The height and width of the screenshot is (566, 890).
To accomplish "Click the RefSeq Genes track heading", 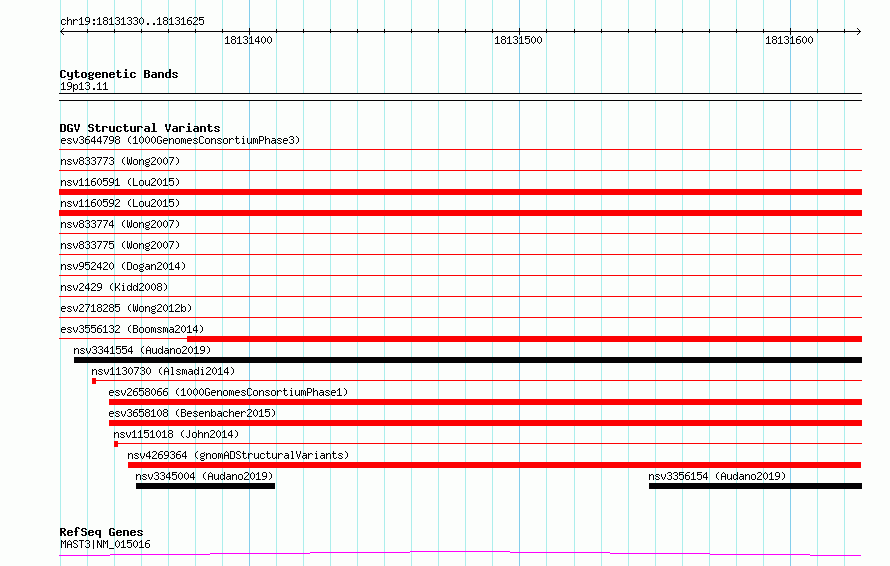I will pyautogui.click(x=101, y=532).
